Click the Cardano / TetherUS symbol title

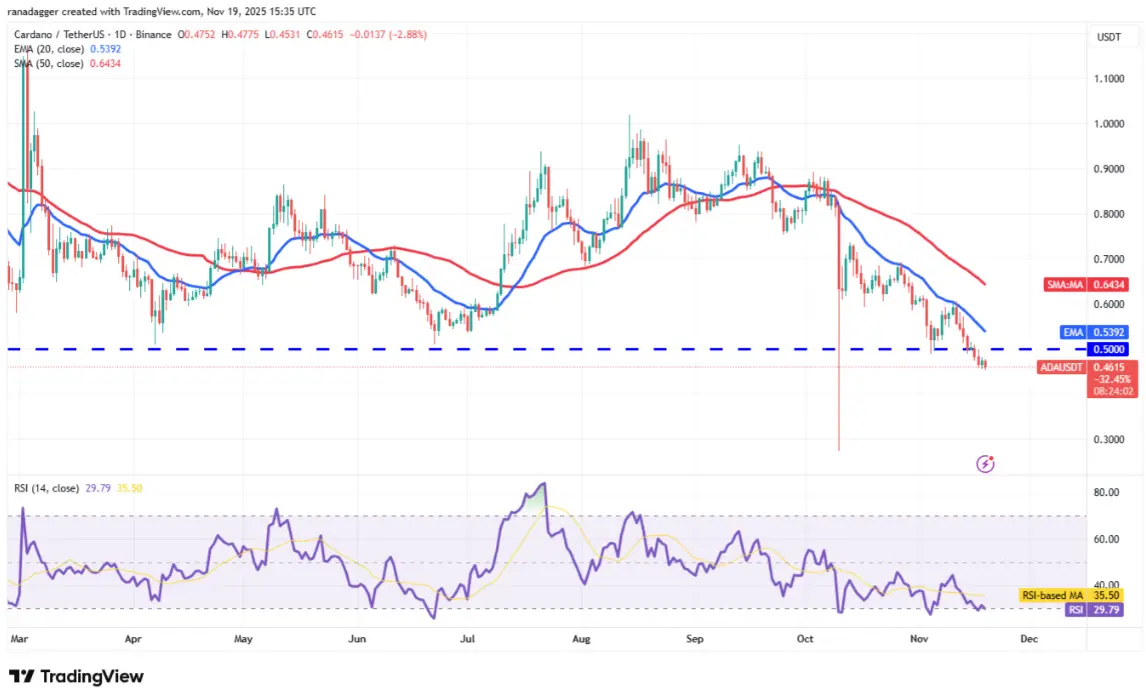coord(92,34)
